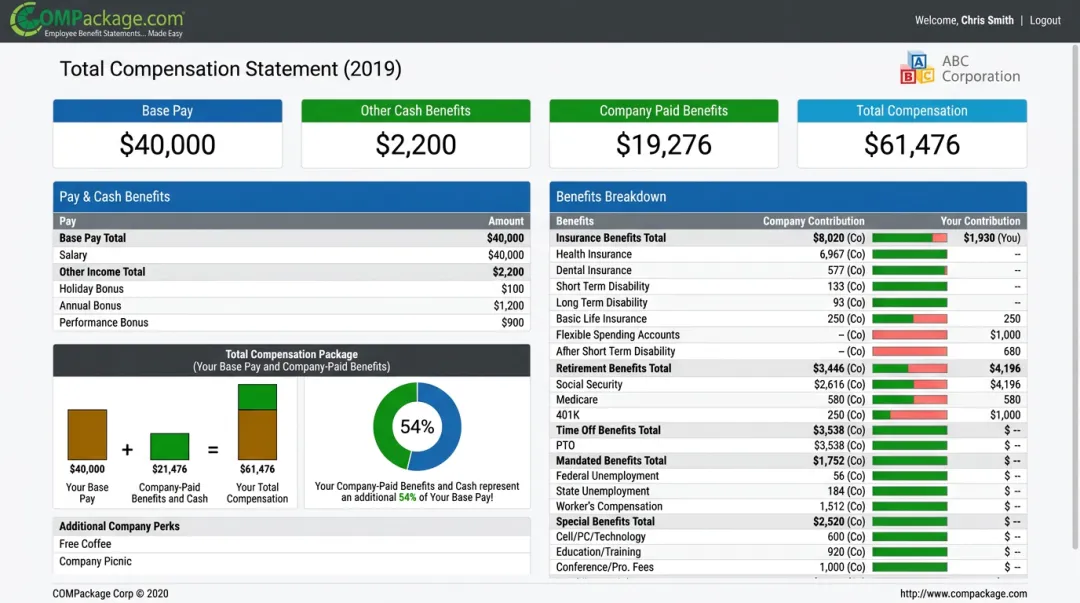Select the Conference/Pro. Fees row
The height and width of the screenshot is (603, 1080).
(788, 567)
